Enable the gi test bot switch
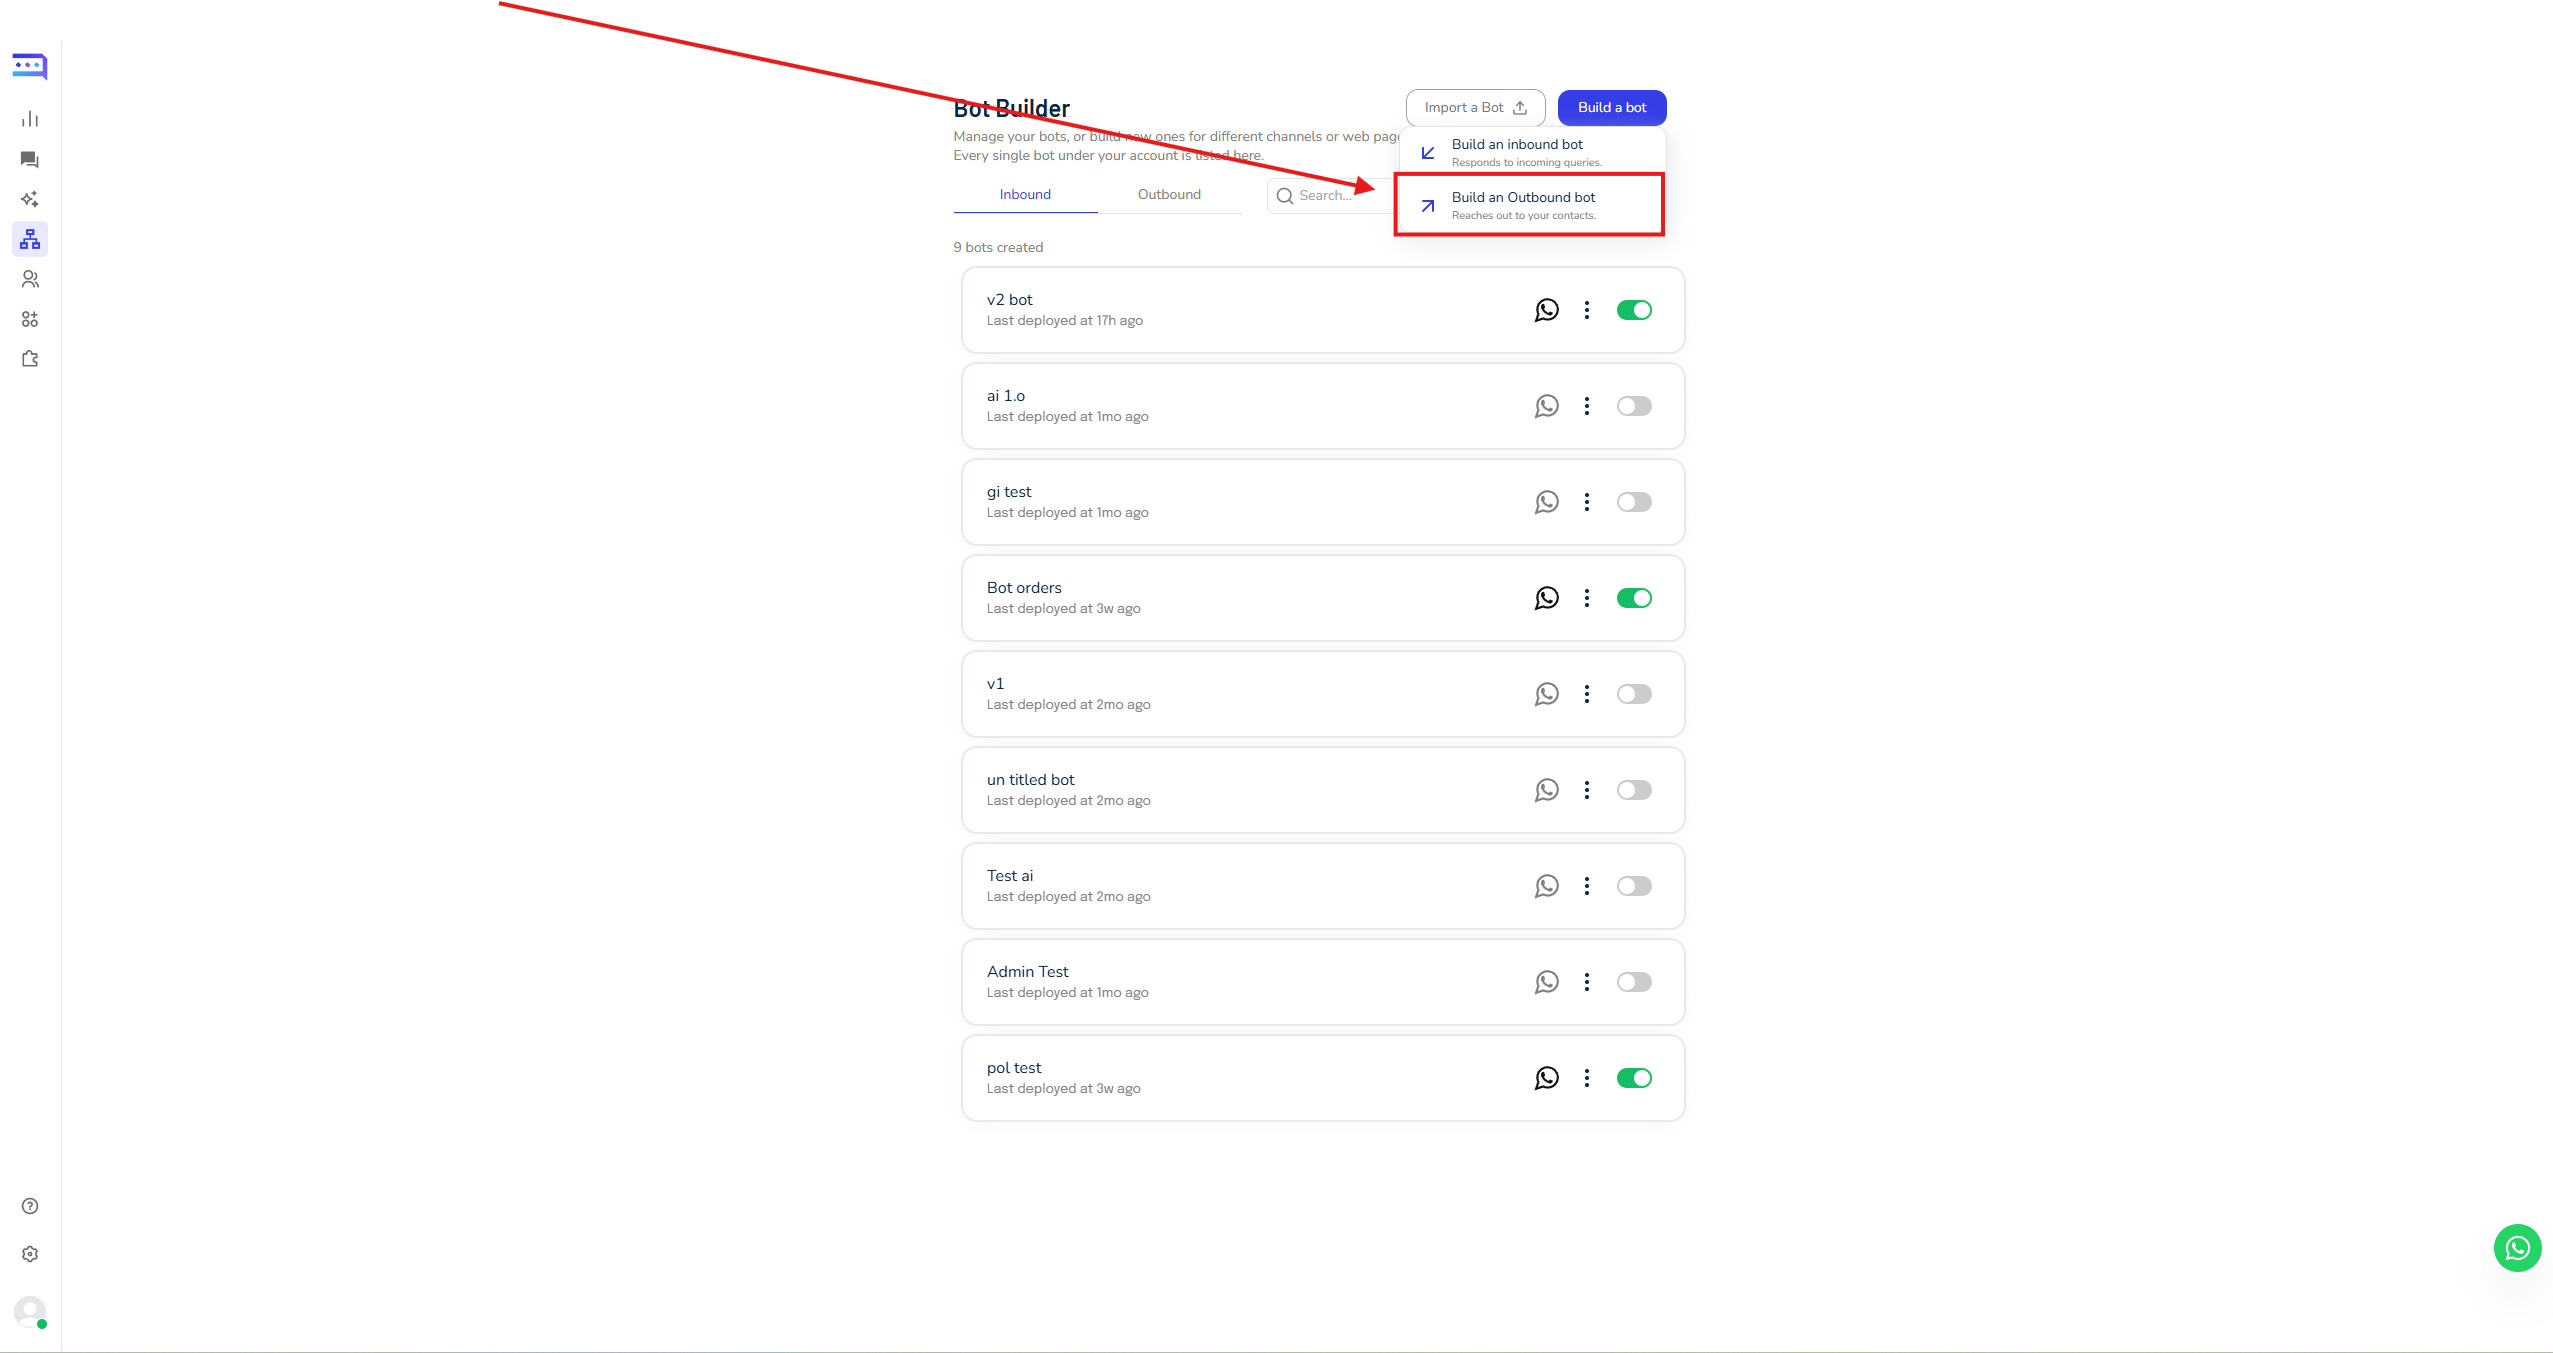 1634,502
